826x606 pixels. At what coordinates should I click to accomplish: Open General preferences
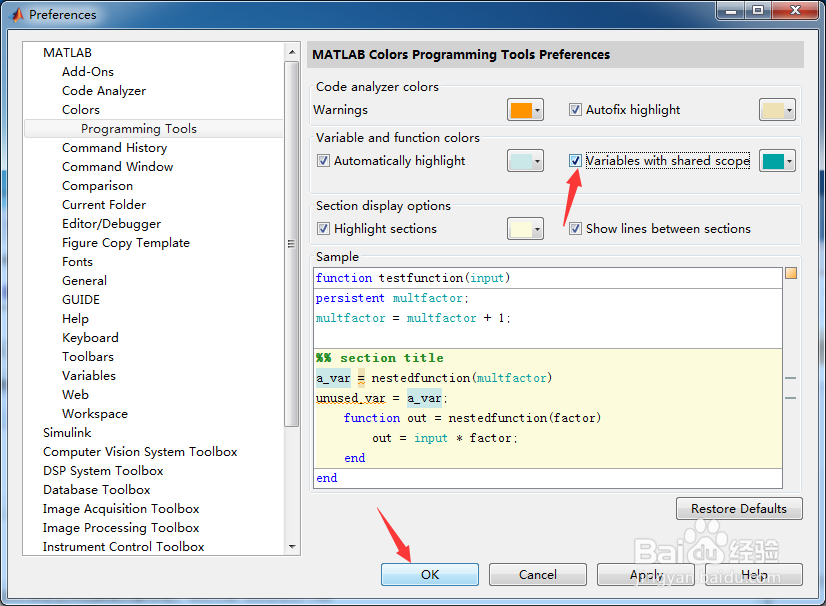(x=84, y=280)
